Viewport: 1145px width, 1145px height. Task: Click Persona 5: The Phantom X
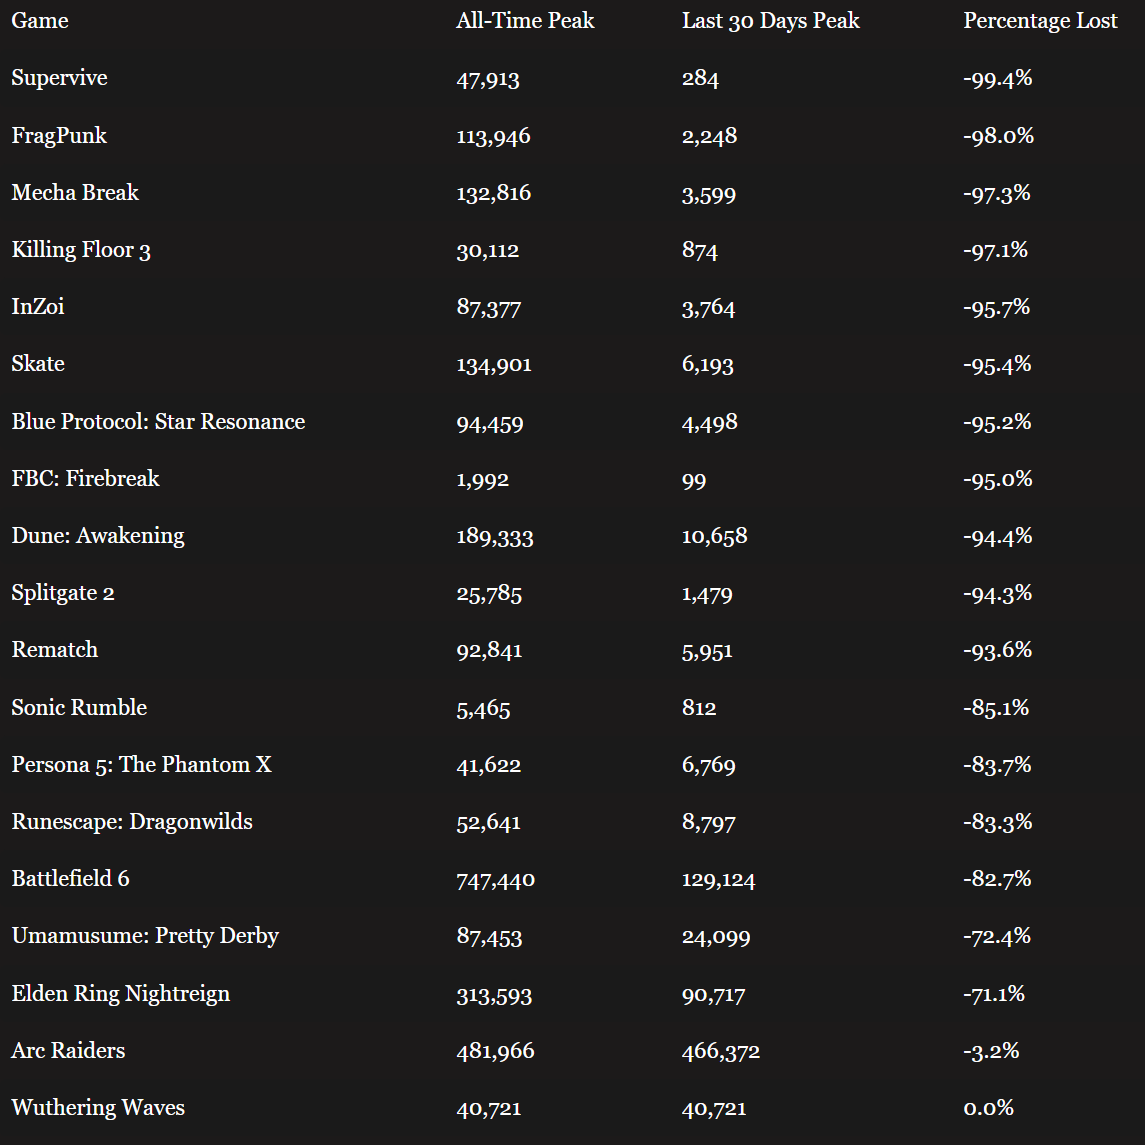[141, 765]
